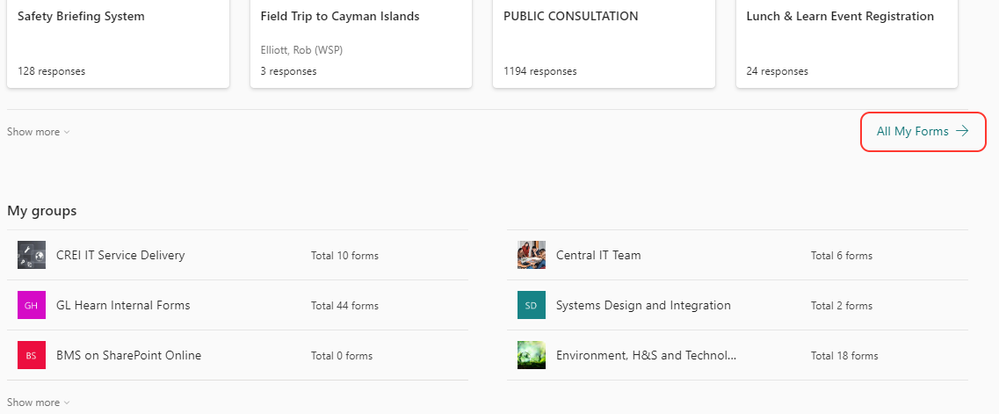
Task: Click Total 18 forms count text
Action: 844,356
